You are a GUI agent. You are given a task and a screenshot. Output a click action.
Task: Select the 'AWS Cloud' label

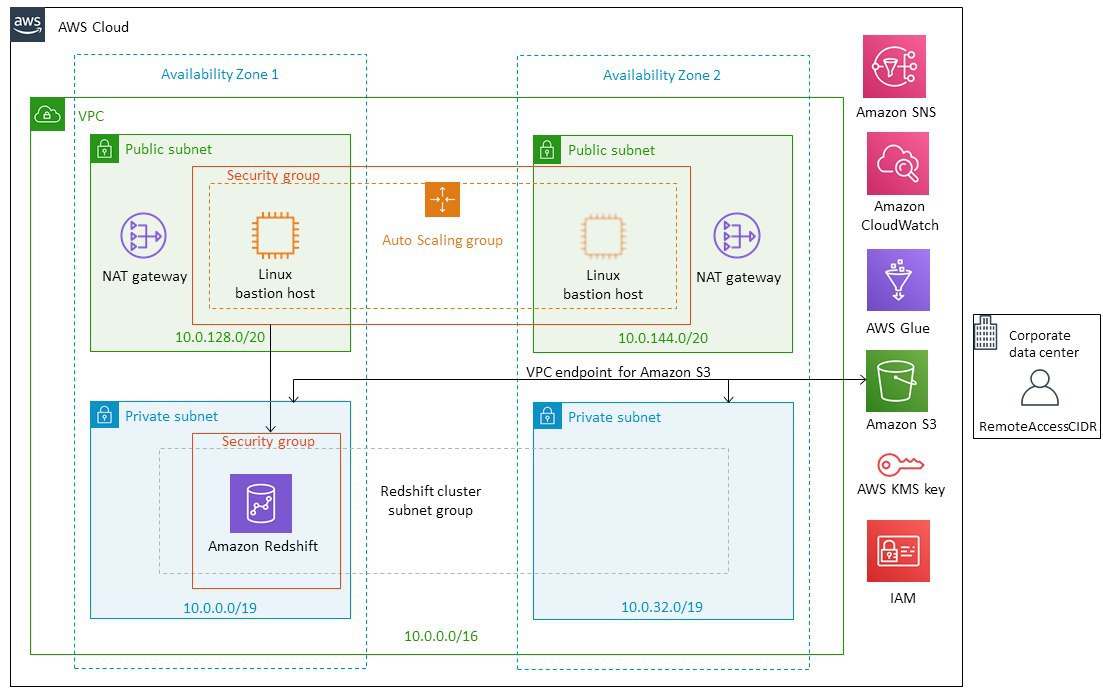(x=94, y=27)
